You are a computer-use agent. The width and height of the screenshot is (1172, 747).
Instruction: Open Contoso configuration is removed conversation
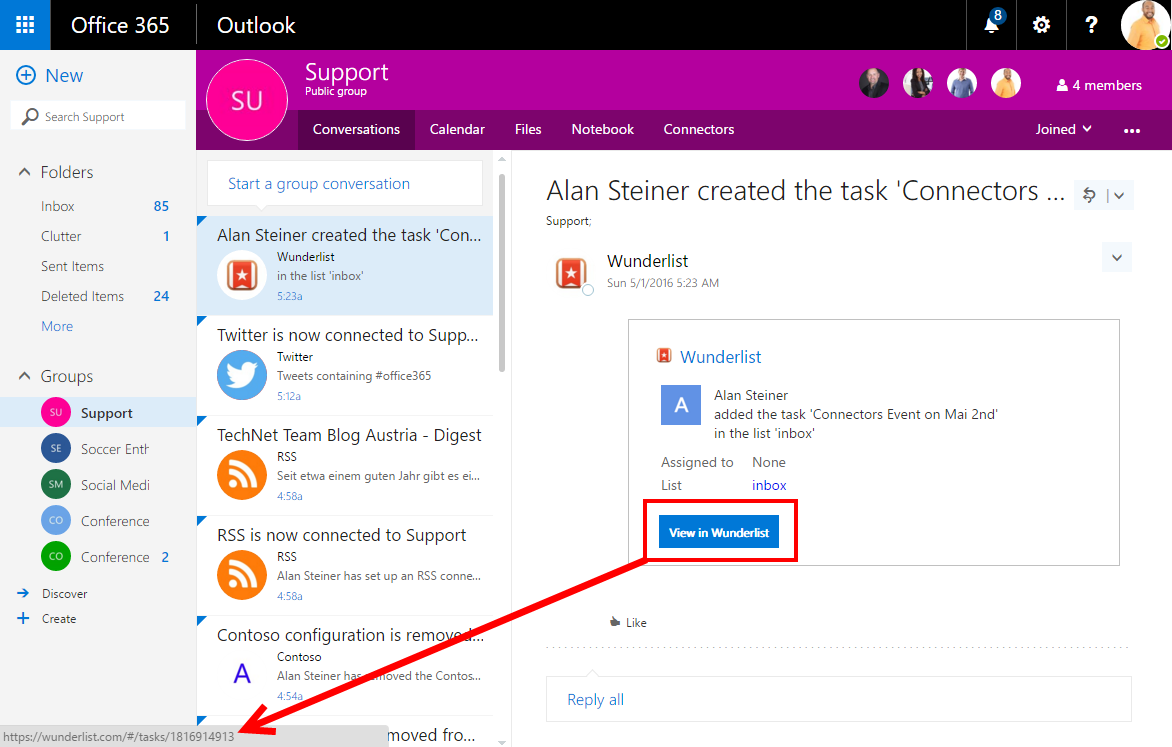coord(345,665)
